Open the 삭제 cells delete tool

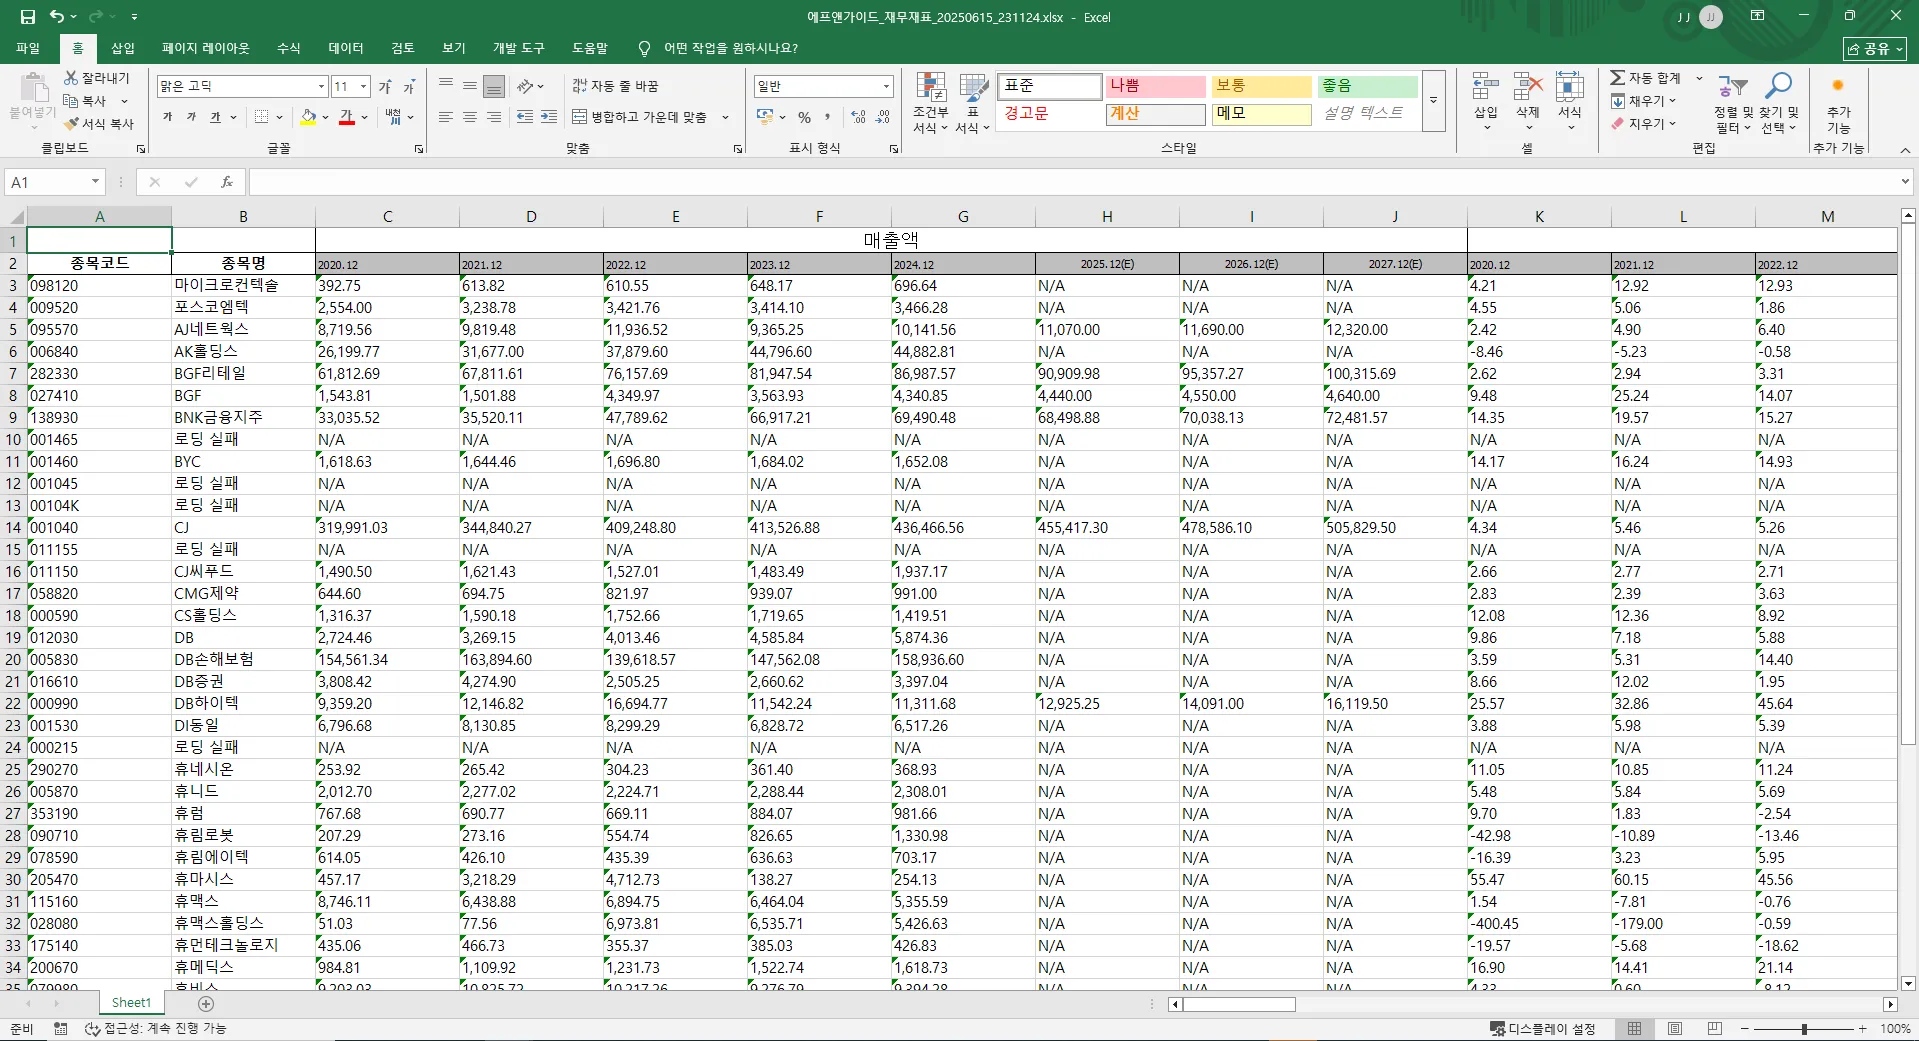(x=1527, y=101)
